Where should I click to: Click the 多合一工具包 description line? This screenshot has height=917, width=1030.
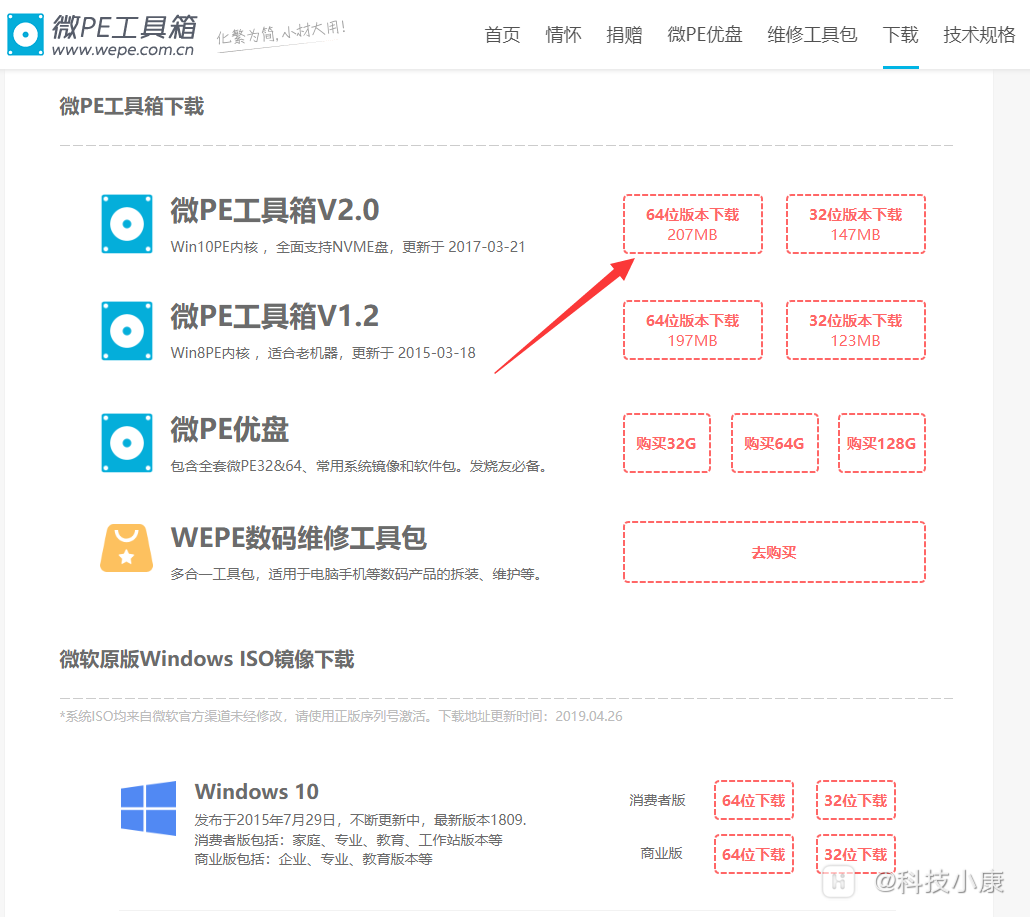pos(355,575)
